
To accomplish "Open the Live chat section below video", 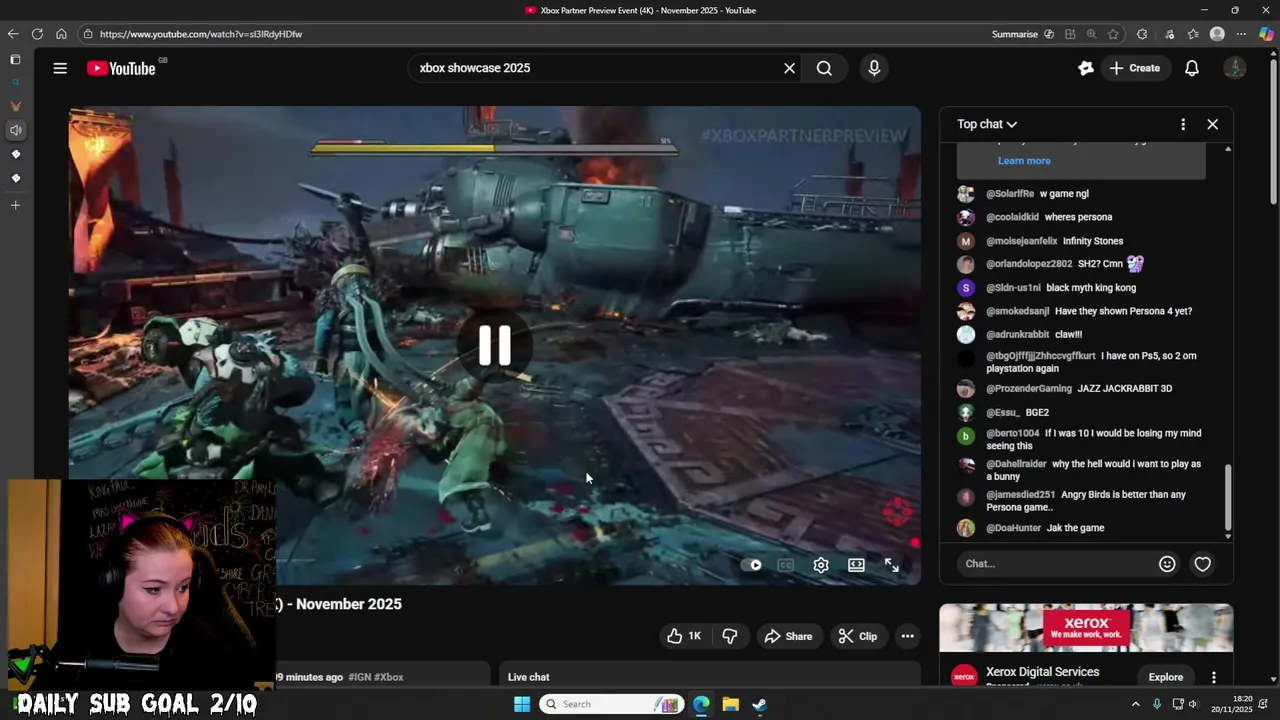I will (709, 677).
